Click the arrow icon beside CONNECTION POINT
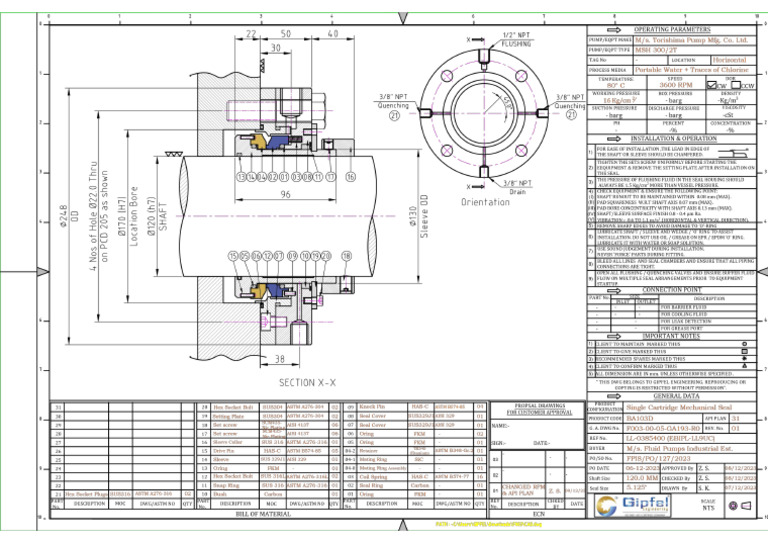This screenshot has width=768, height=543. (614, 290)
